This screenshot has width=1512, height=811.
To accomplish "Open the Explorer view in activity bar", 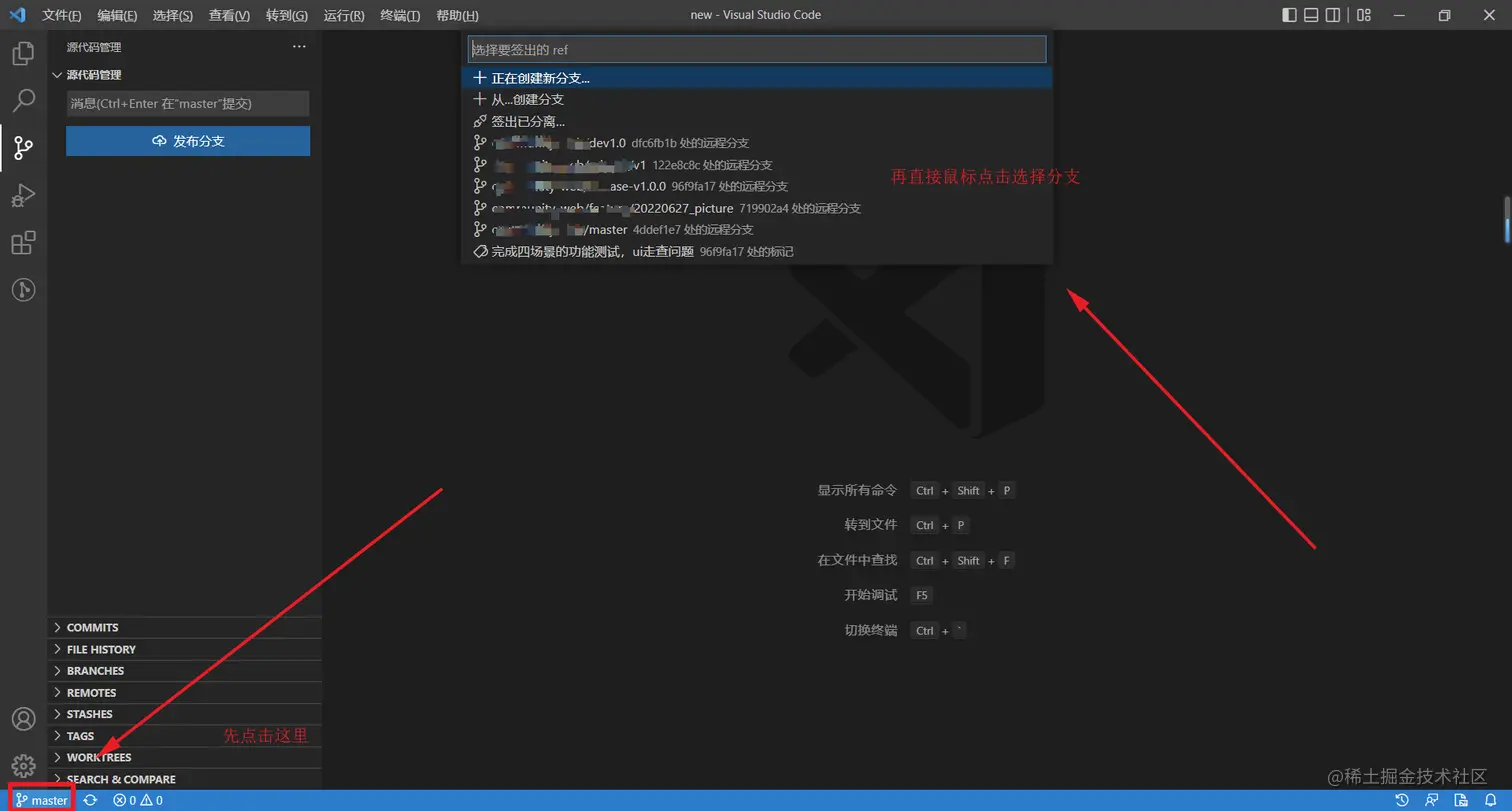I will pos(23,53).
